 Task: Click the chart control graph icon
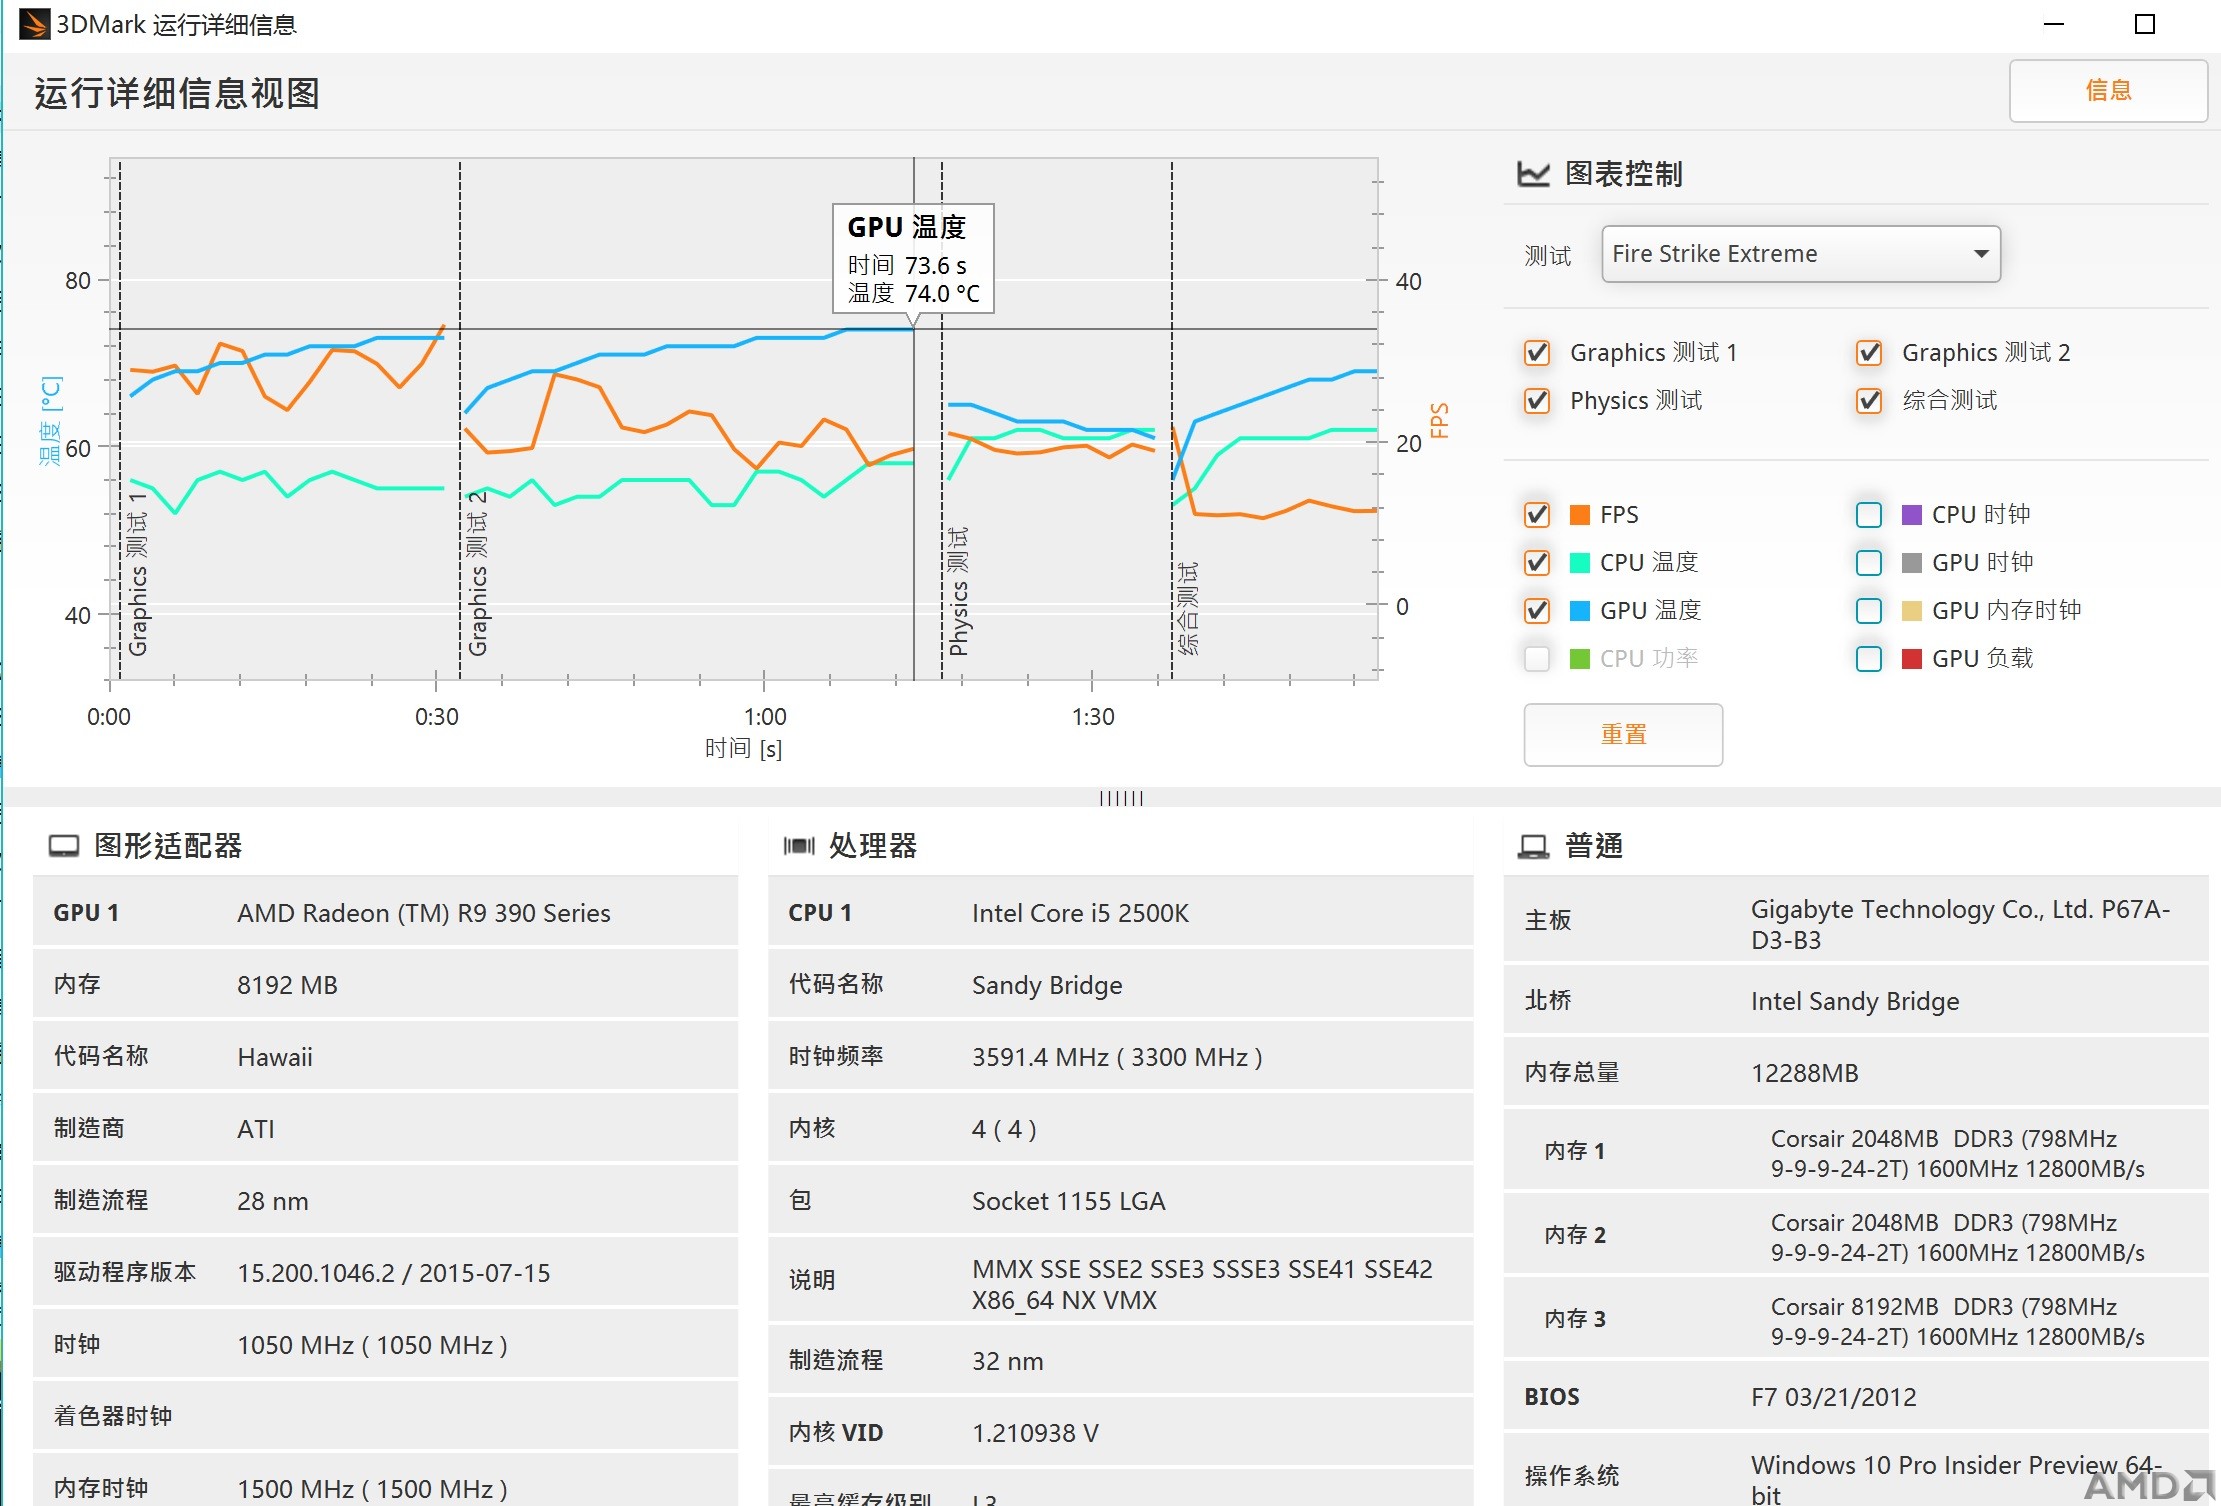point(1533,174)
